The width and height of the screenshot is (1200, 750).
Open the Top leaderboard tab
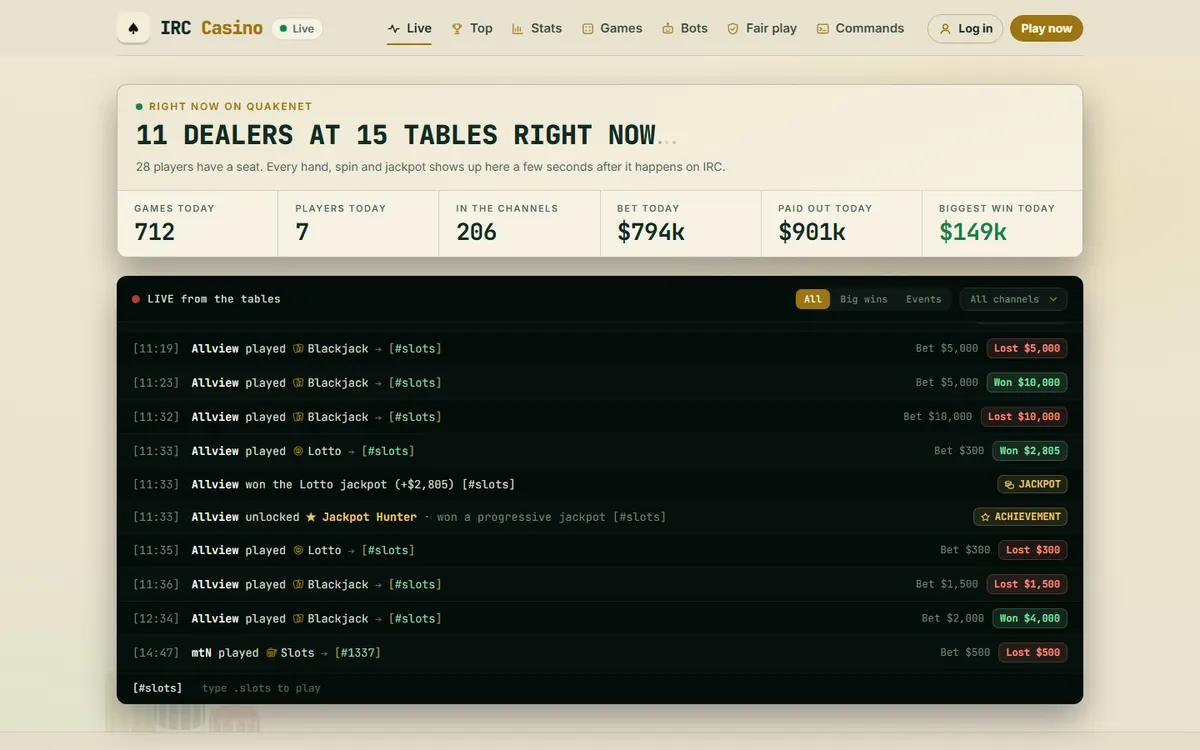click(471, 28)
